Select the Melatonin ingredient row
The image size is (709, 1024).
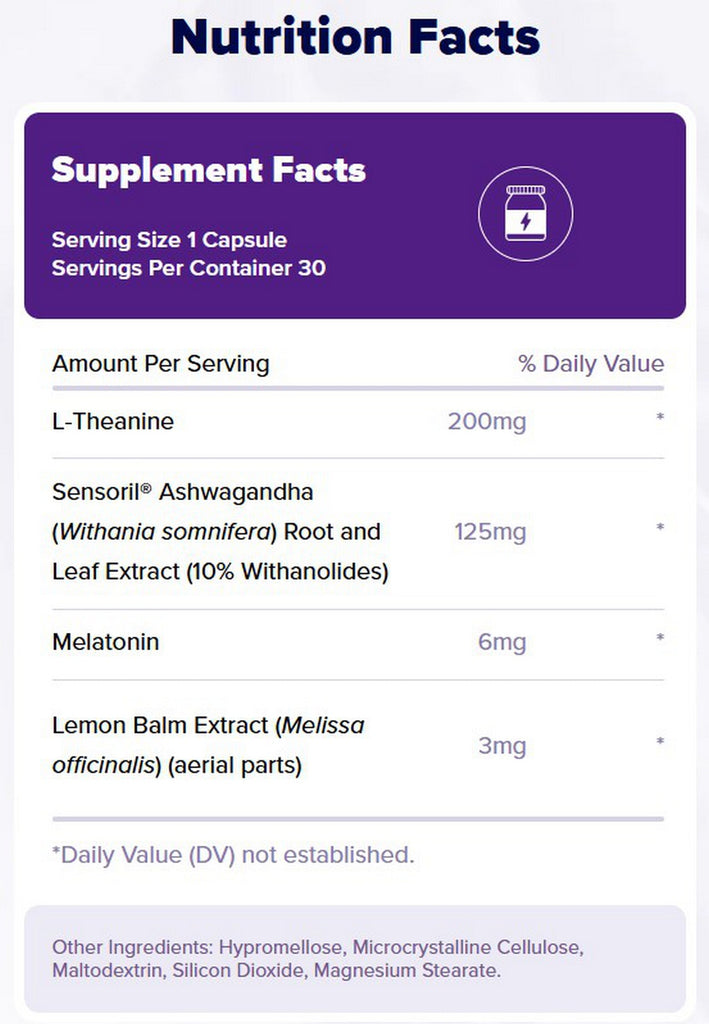[x=358, y=643]
